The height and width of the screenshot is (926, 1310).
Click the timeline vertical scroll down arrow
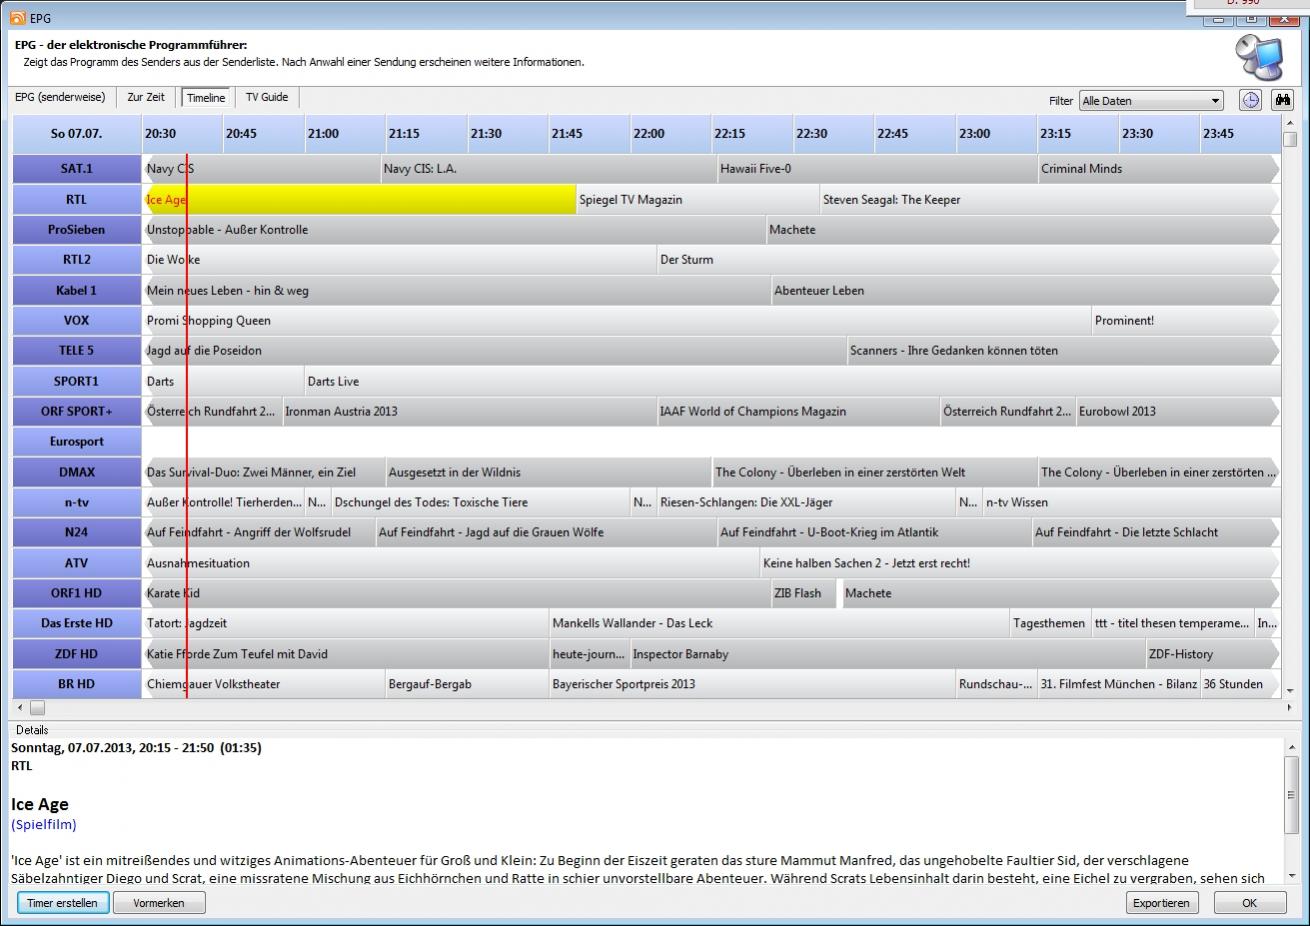pyautogui.click(x=1289, y=690)
